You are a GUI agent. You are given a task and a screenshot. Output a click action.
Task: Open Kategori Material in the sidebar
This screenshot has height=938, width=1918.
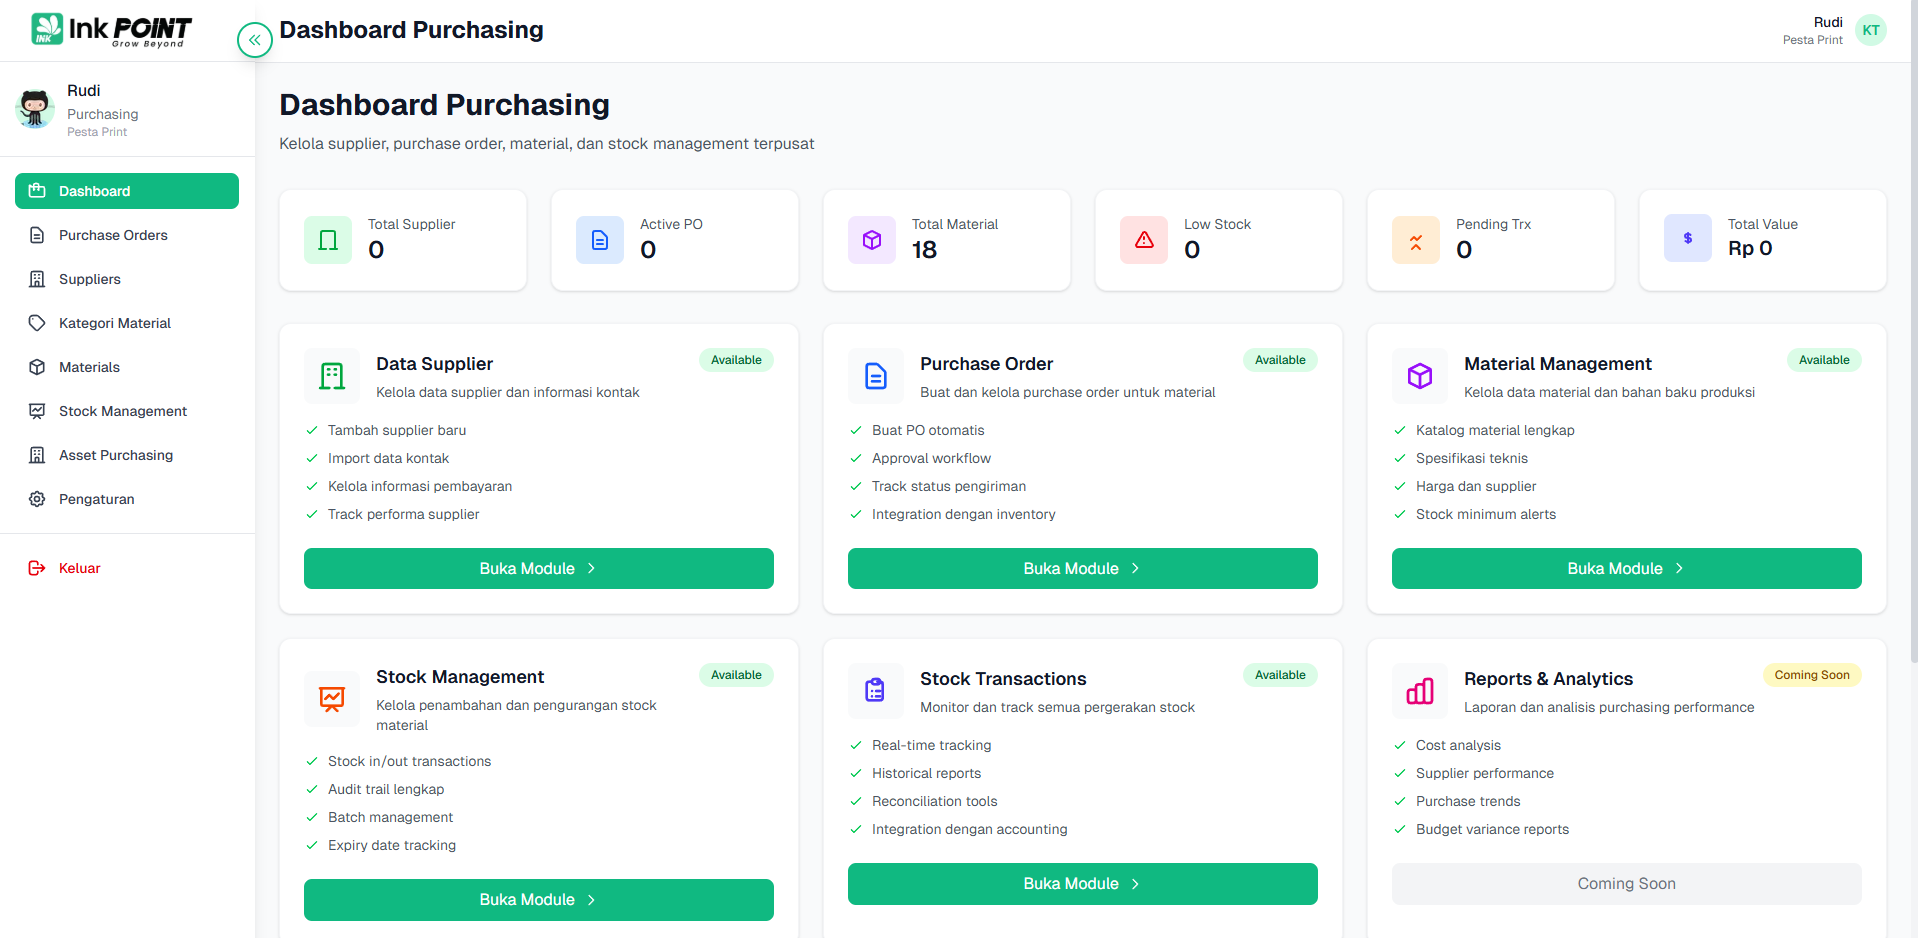tap(115, 323)
